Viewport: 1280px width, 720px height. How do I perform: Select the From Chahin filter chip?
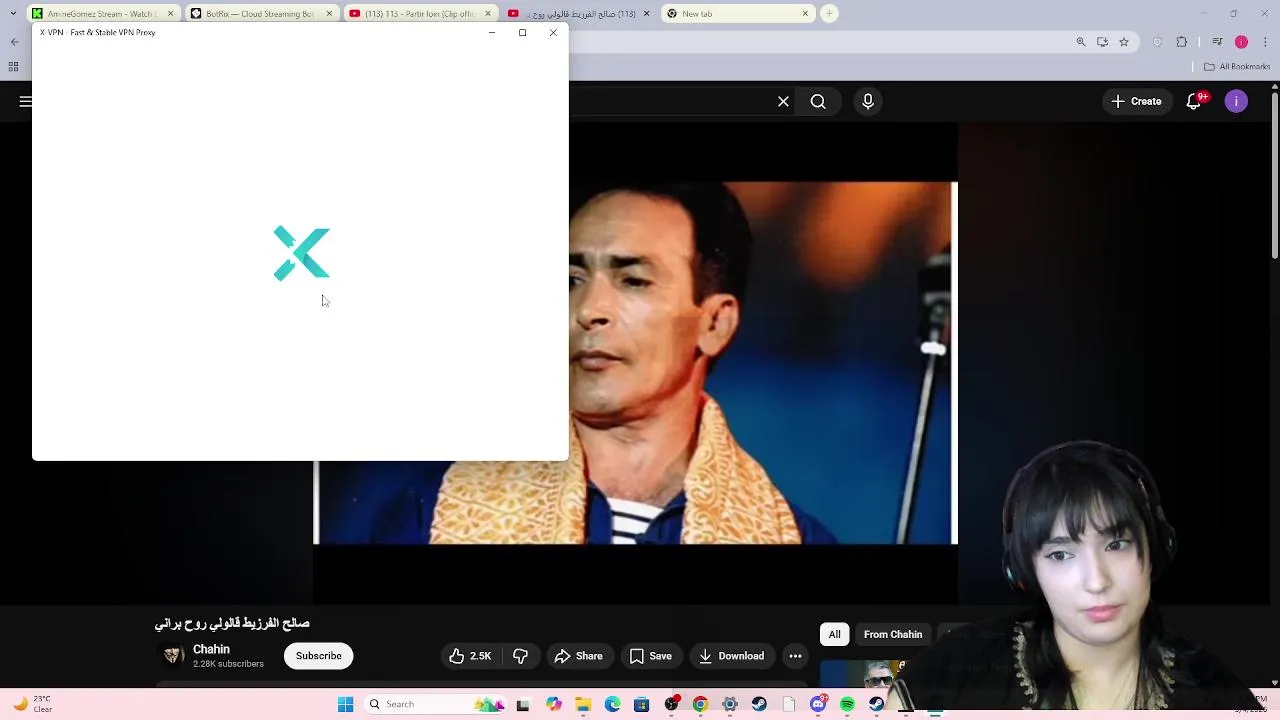pyautogui.click(x=893, y=634)
